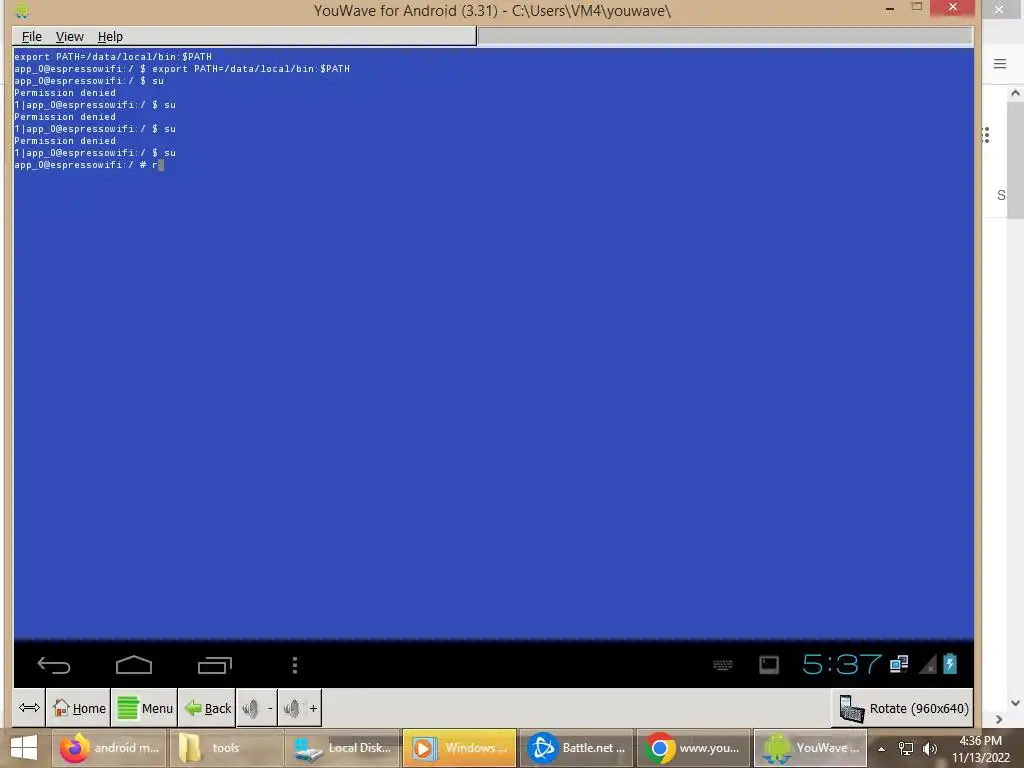The height and width of the screenshot is (768, 1024).
Task: Click the Rotate (960x640) button
Action: click(x=903, y=709)
